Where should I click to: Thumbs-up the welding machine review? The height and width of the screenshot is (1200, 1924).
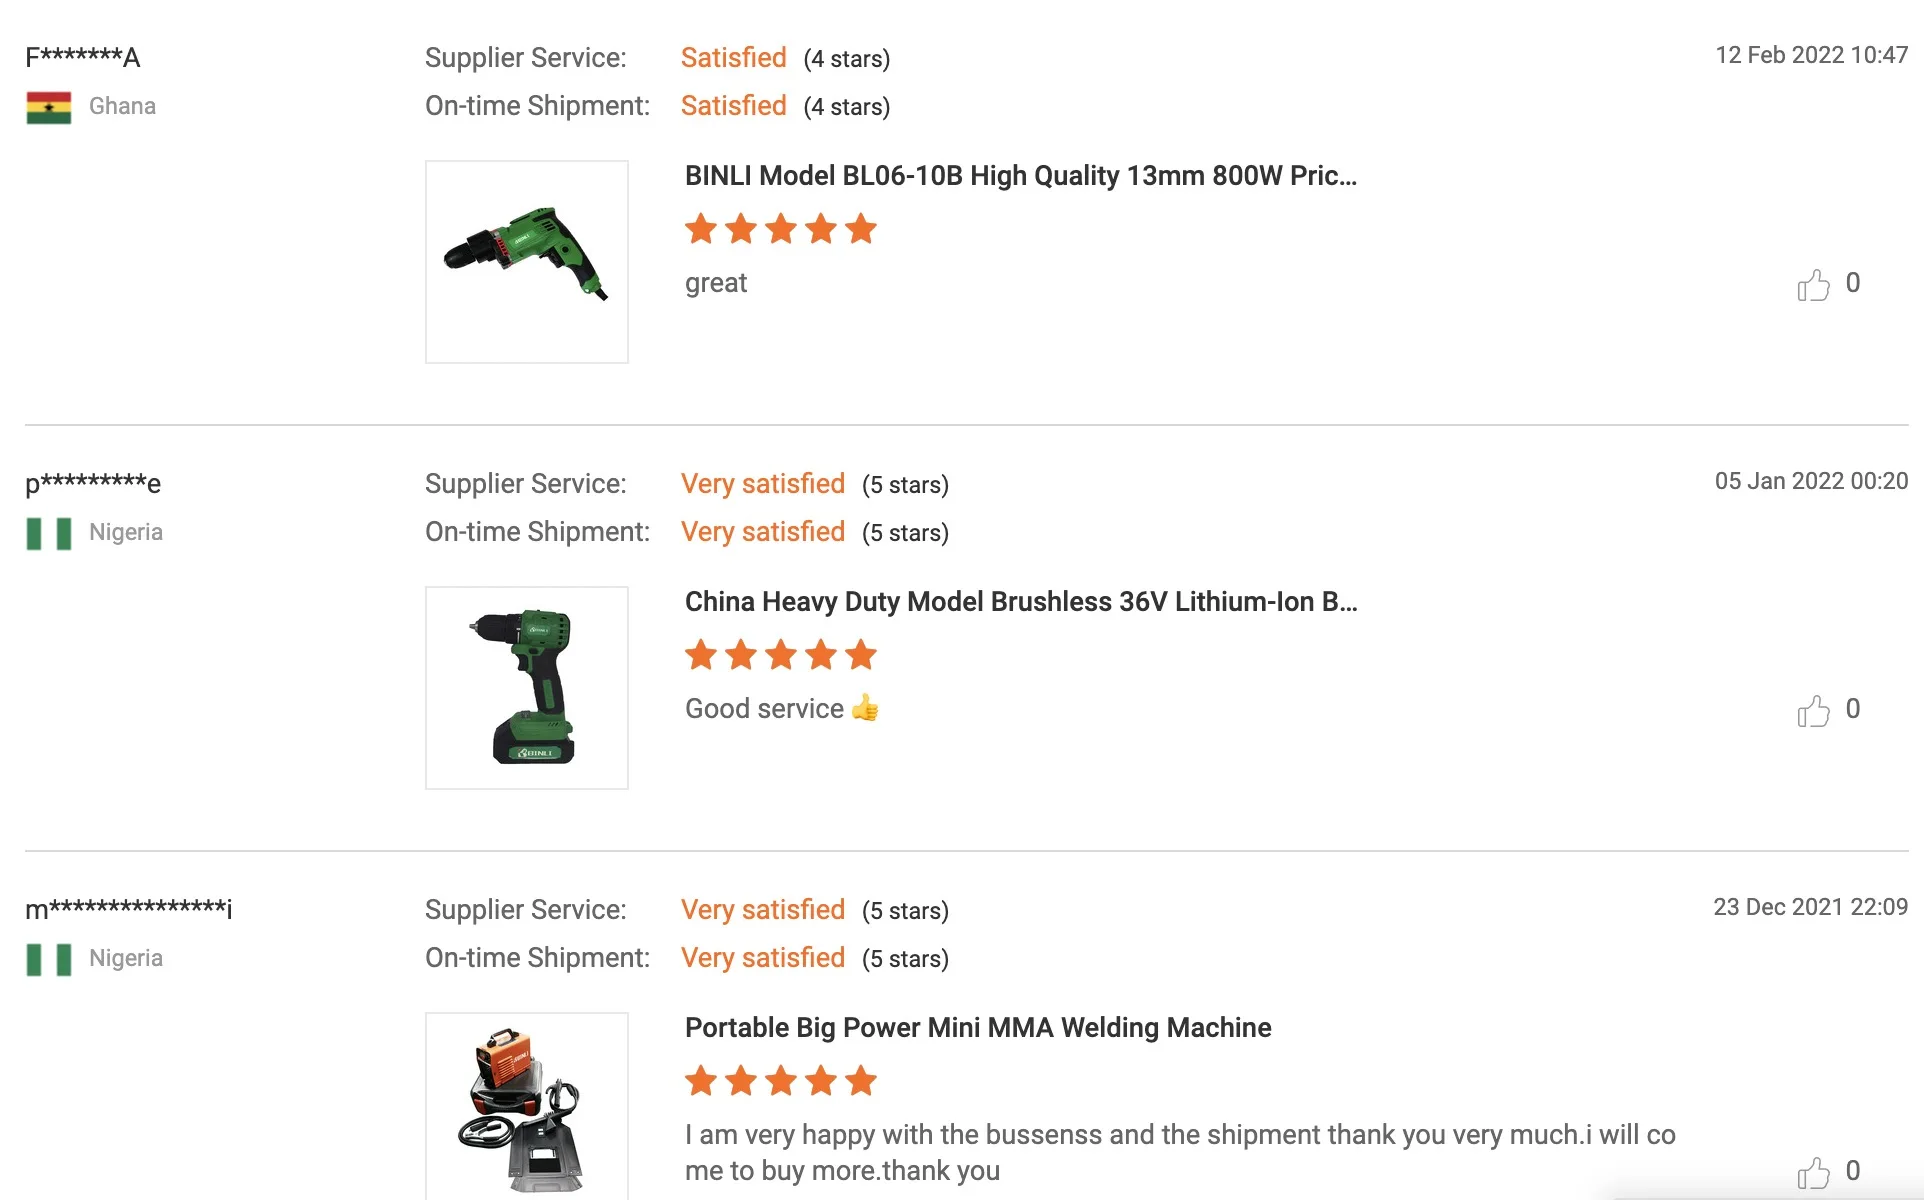coord(1813,1173)
